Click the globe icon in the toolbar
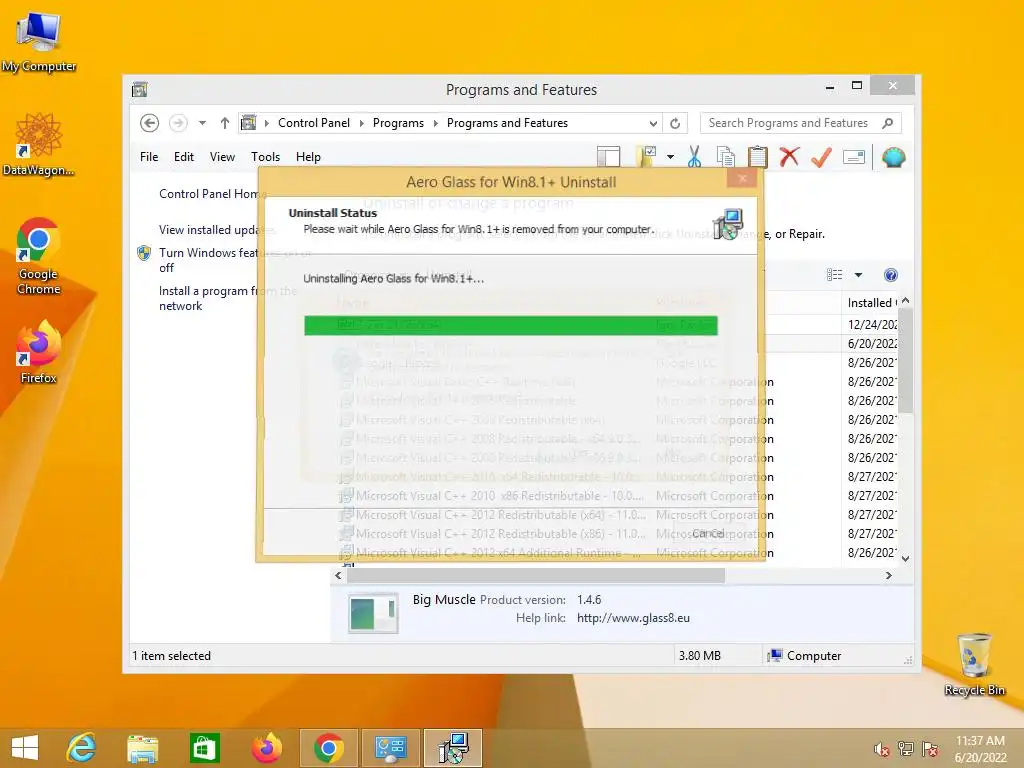The image size is (1024, 768). [x=893, y=157]
